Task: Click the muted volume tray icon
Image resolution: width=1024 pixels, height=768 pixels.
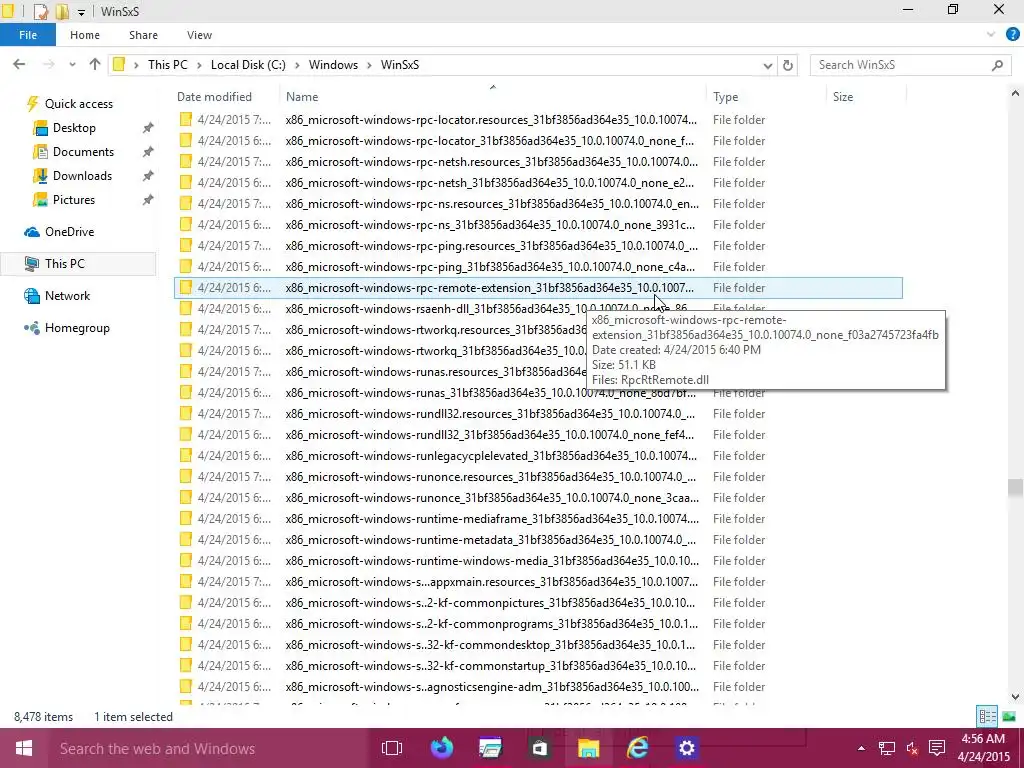Action: pos(912,748)
